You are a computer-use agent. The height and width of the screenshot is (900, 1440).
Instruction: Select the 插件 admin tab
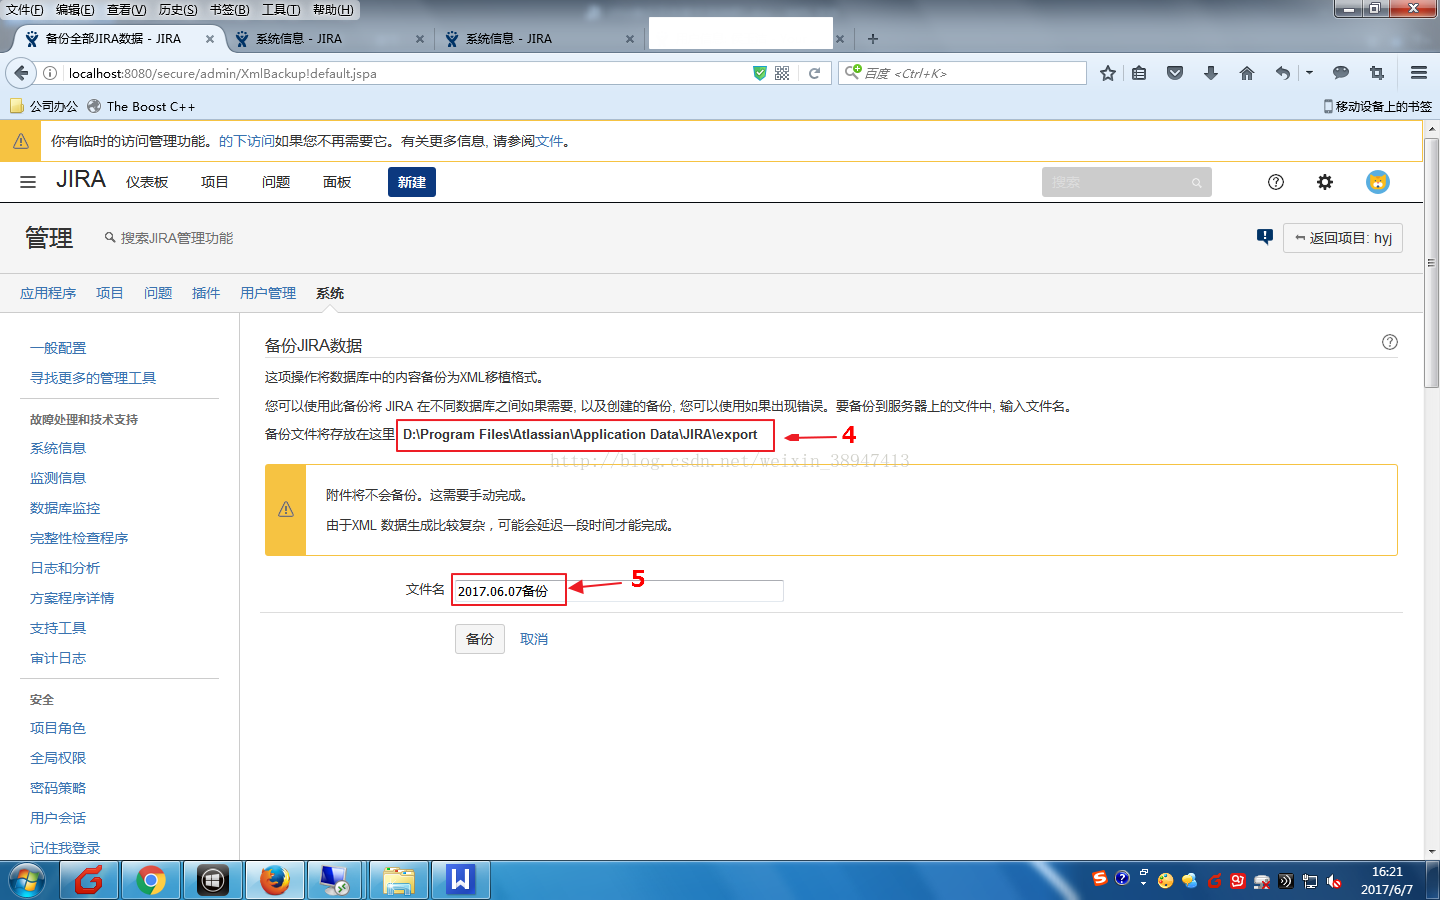pos(206,293)
